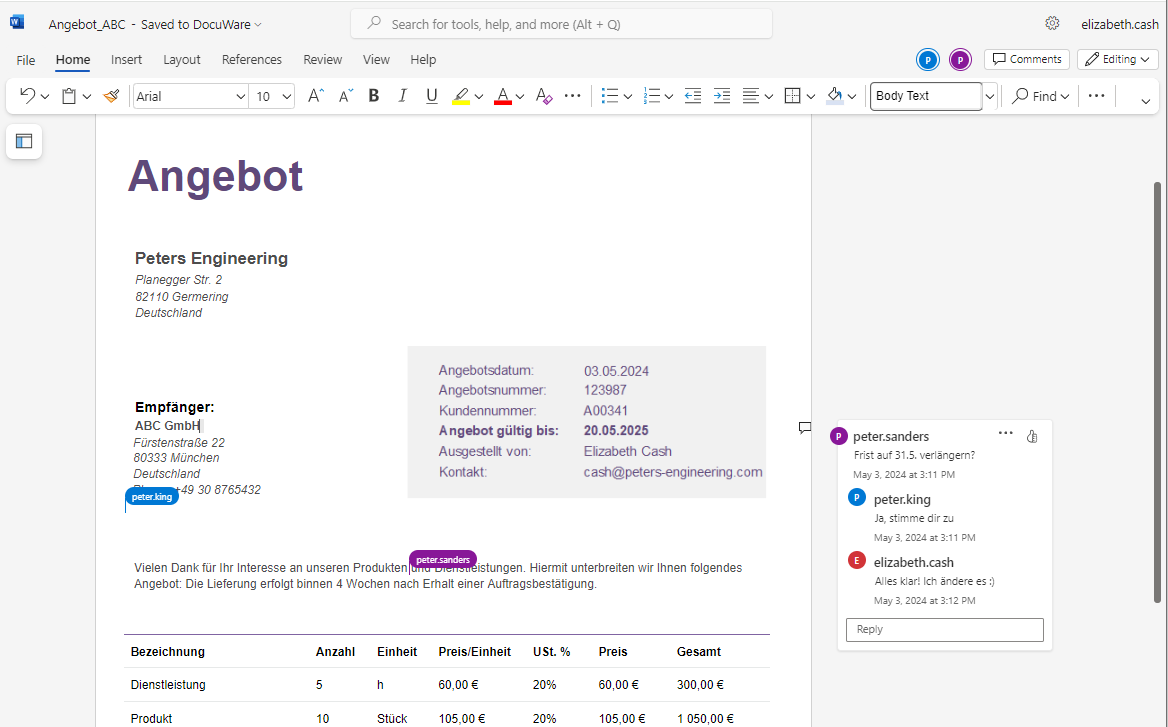Click the Format Painter icon

click(111, 96)
